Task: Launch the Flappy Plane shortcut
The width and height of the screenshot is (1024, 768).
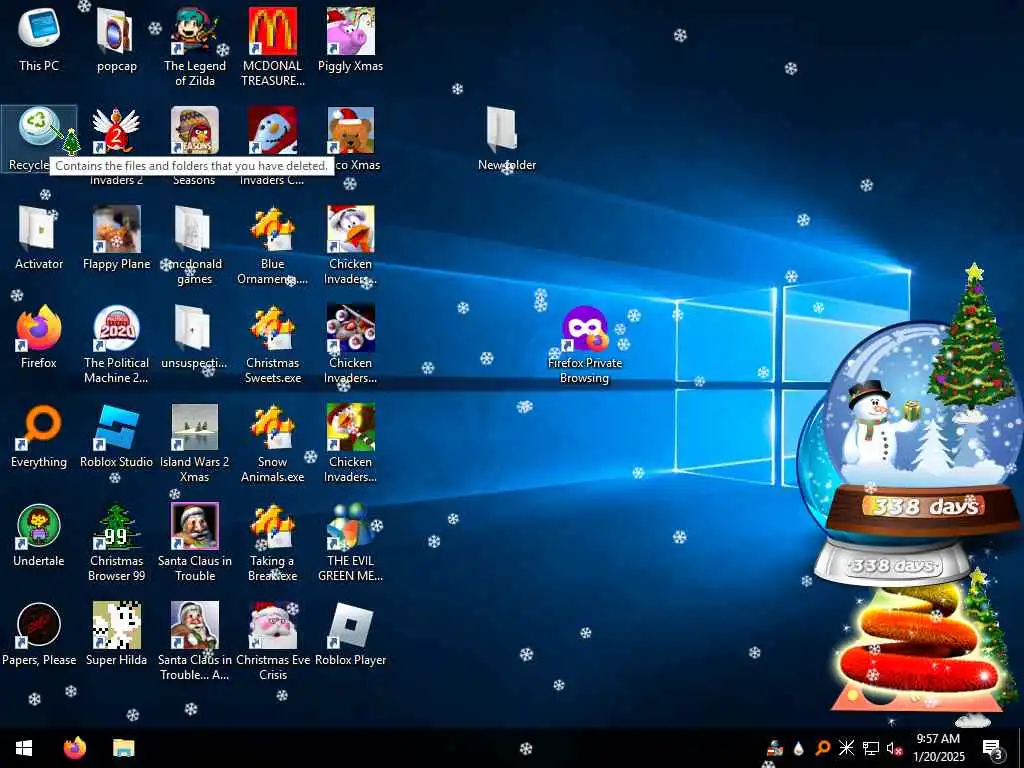Action: tap(116, 237)
